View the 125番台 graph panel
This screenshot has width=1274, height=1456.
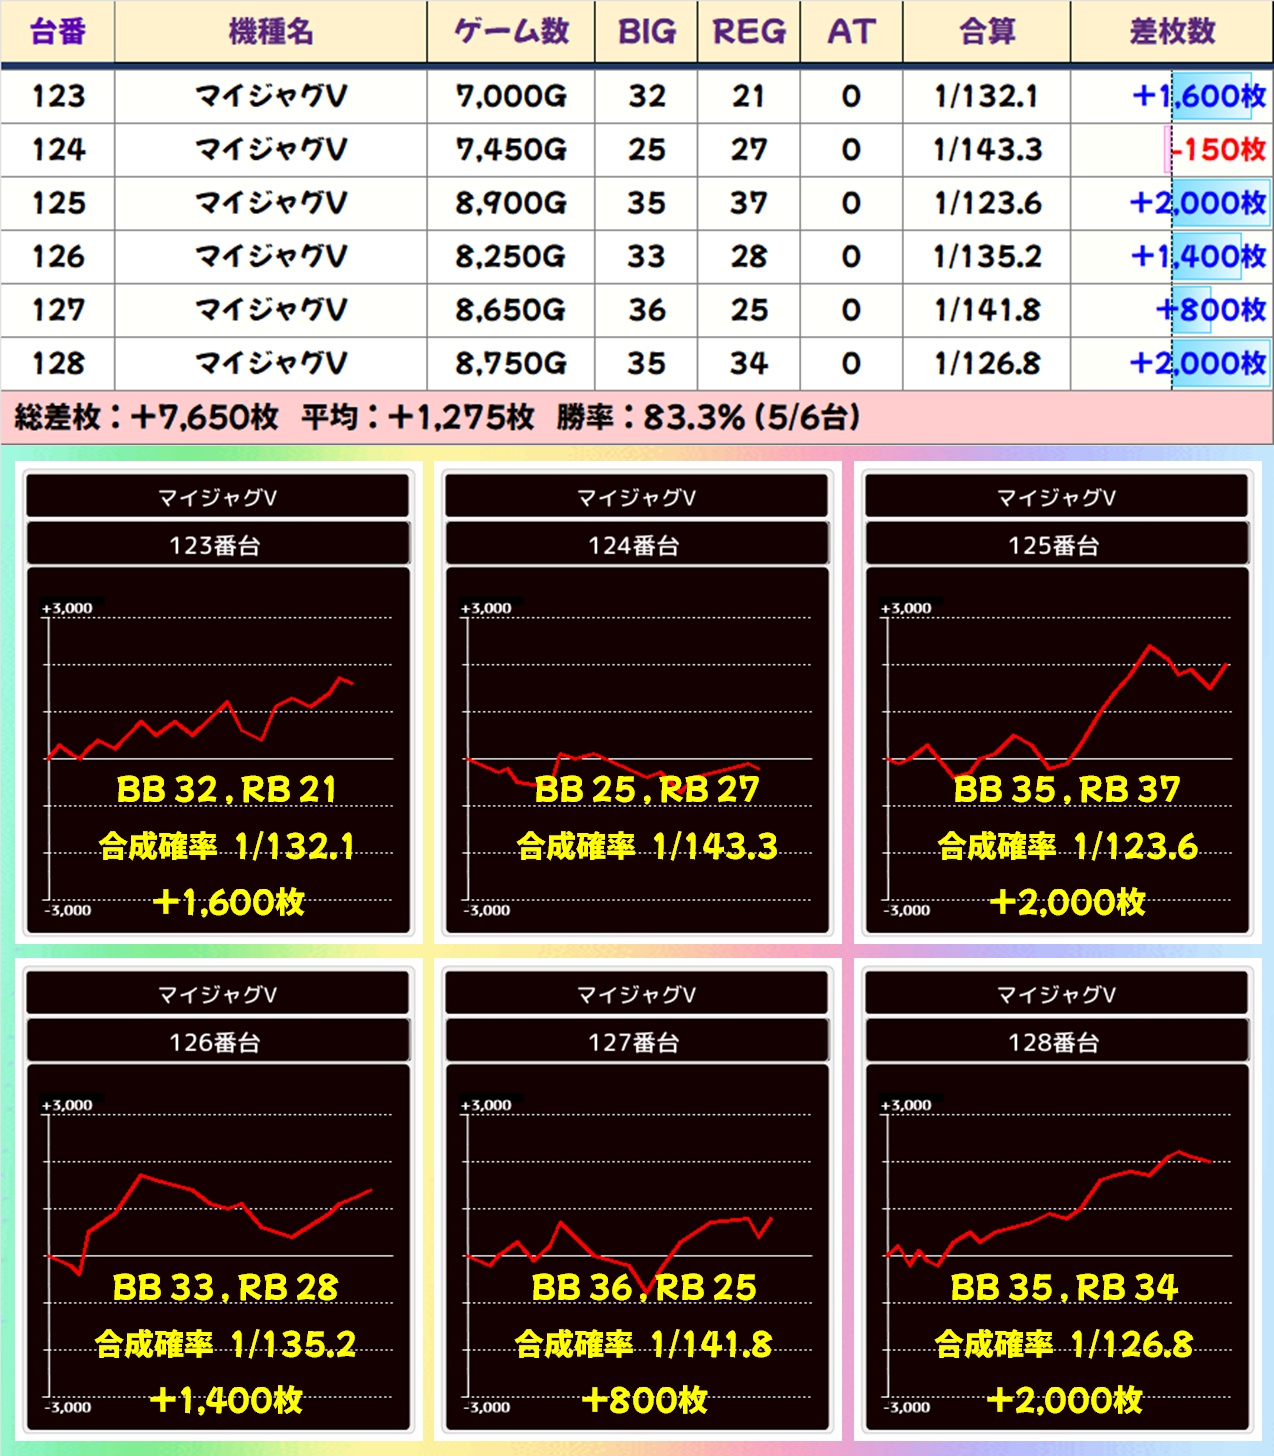[x=1057, y=750]
